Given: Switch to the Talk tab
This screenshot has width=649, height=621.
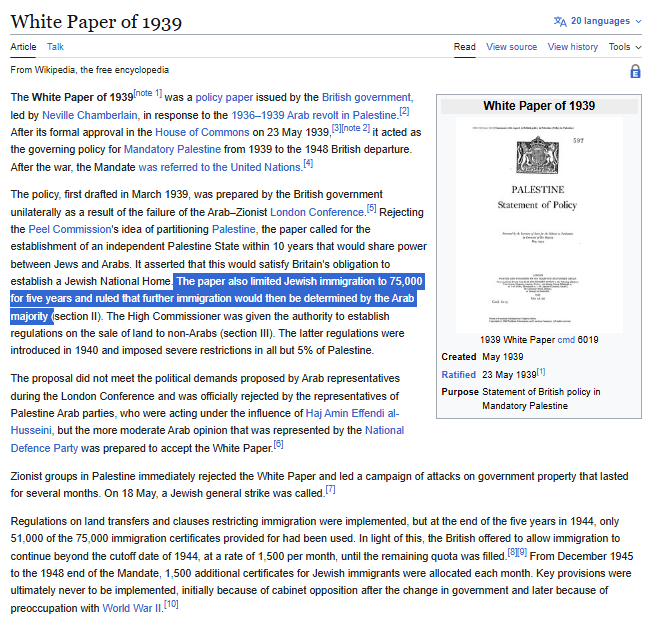Looking at the screenshot, I should (55, 47).
